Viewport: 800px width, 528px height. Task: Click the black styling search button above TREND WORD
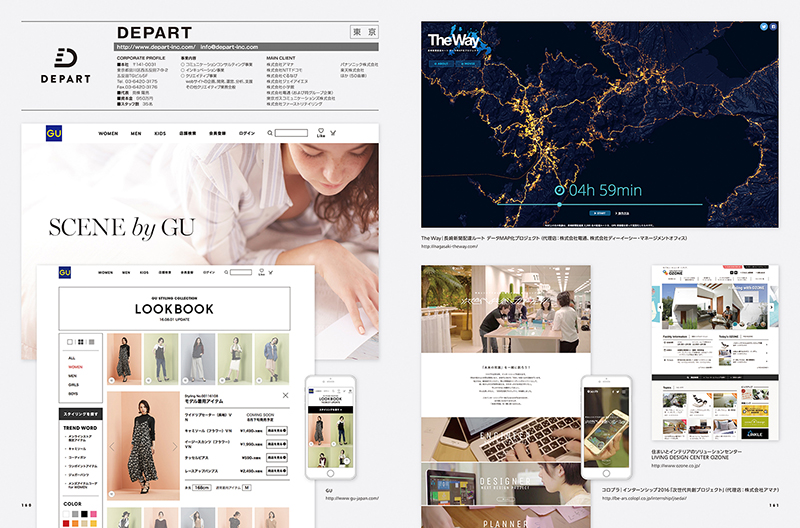click(x=81, y=414)
